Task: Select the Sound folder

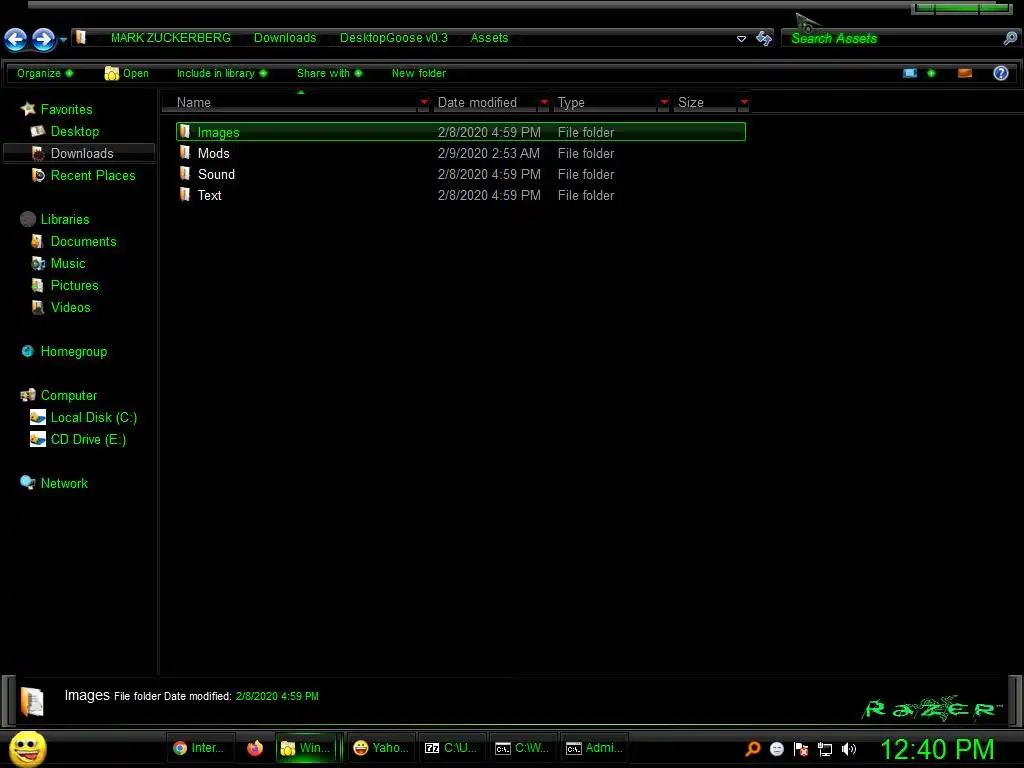Action: (460, 174)
